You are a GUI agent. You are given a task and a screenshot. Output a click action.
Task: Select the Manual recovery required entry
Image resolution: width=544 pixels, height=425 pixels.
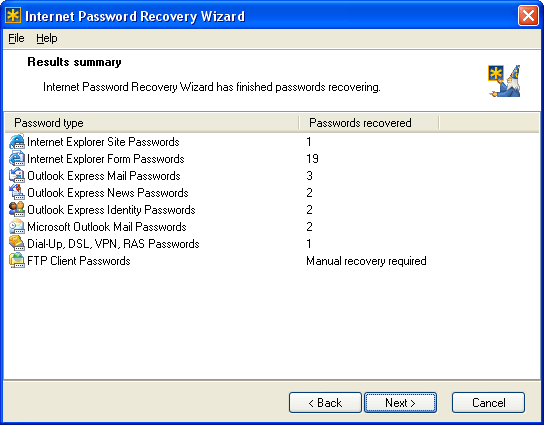[x=366, y=261]
